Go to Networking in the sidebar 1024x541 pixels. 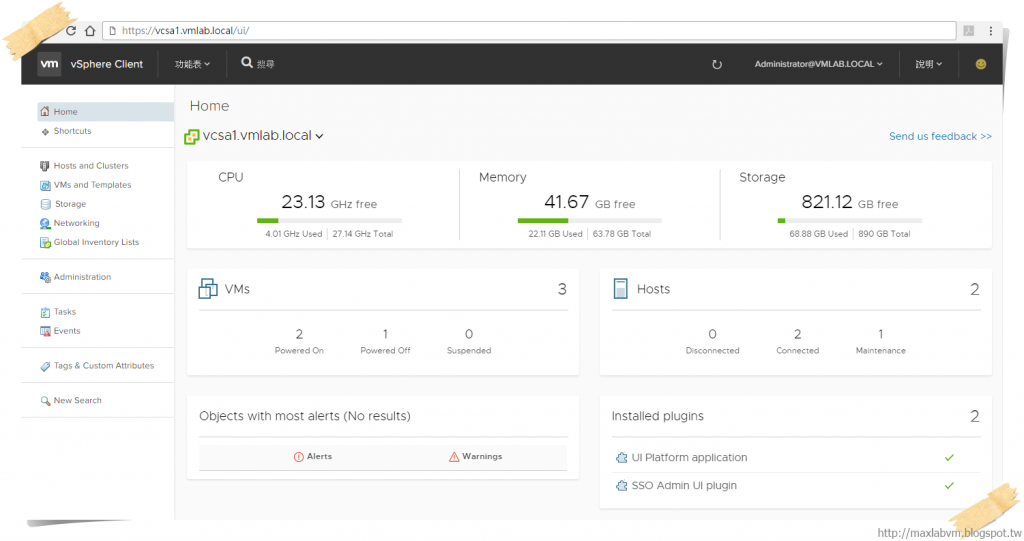(x=76, y=223)
